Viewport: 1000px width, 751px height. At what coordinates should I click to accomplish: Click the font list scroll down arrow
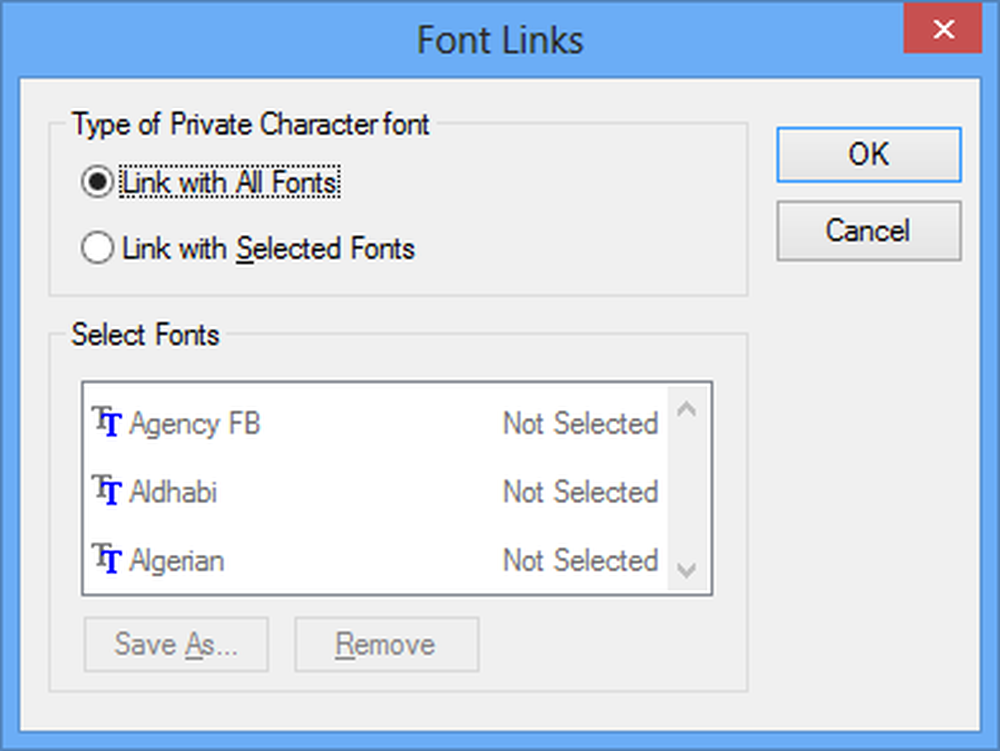[686, 569]
